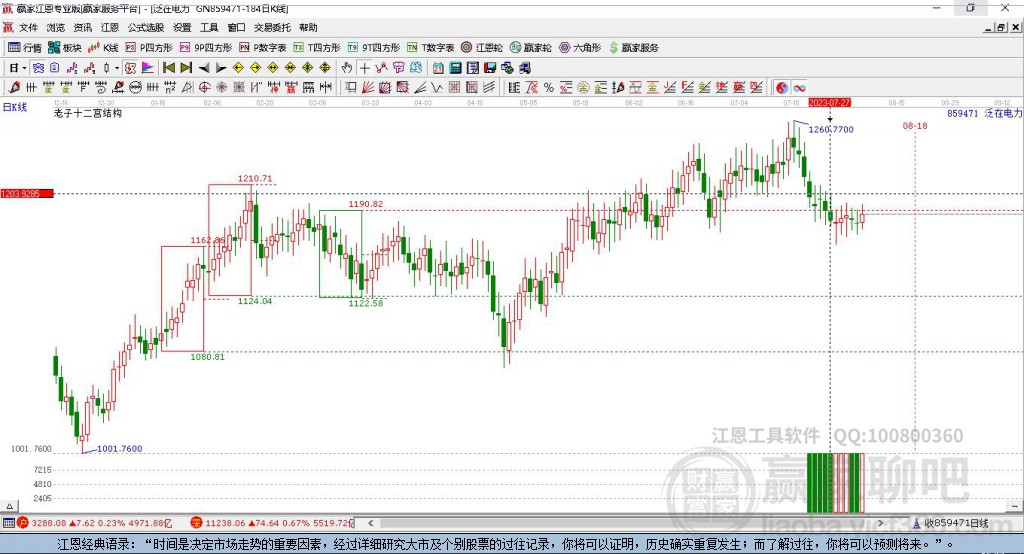Click the 日K线 label

[15, 107]
